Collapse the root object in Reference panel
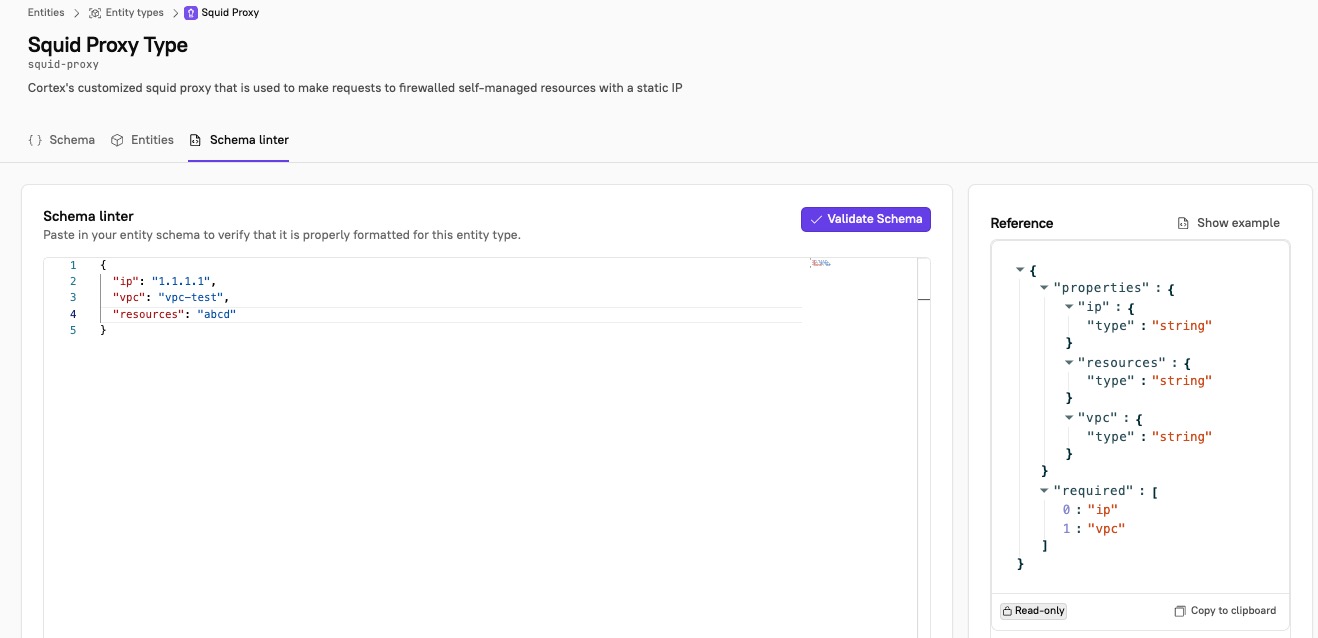Screen dimensions: 1318x638 (1021, 270)
